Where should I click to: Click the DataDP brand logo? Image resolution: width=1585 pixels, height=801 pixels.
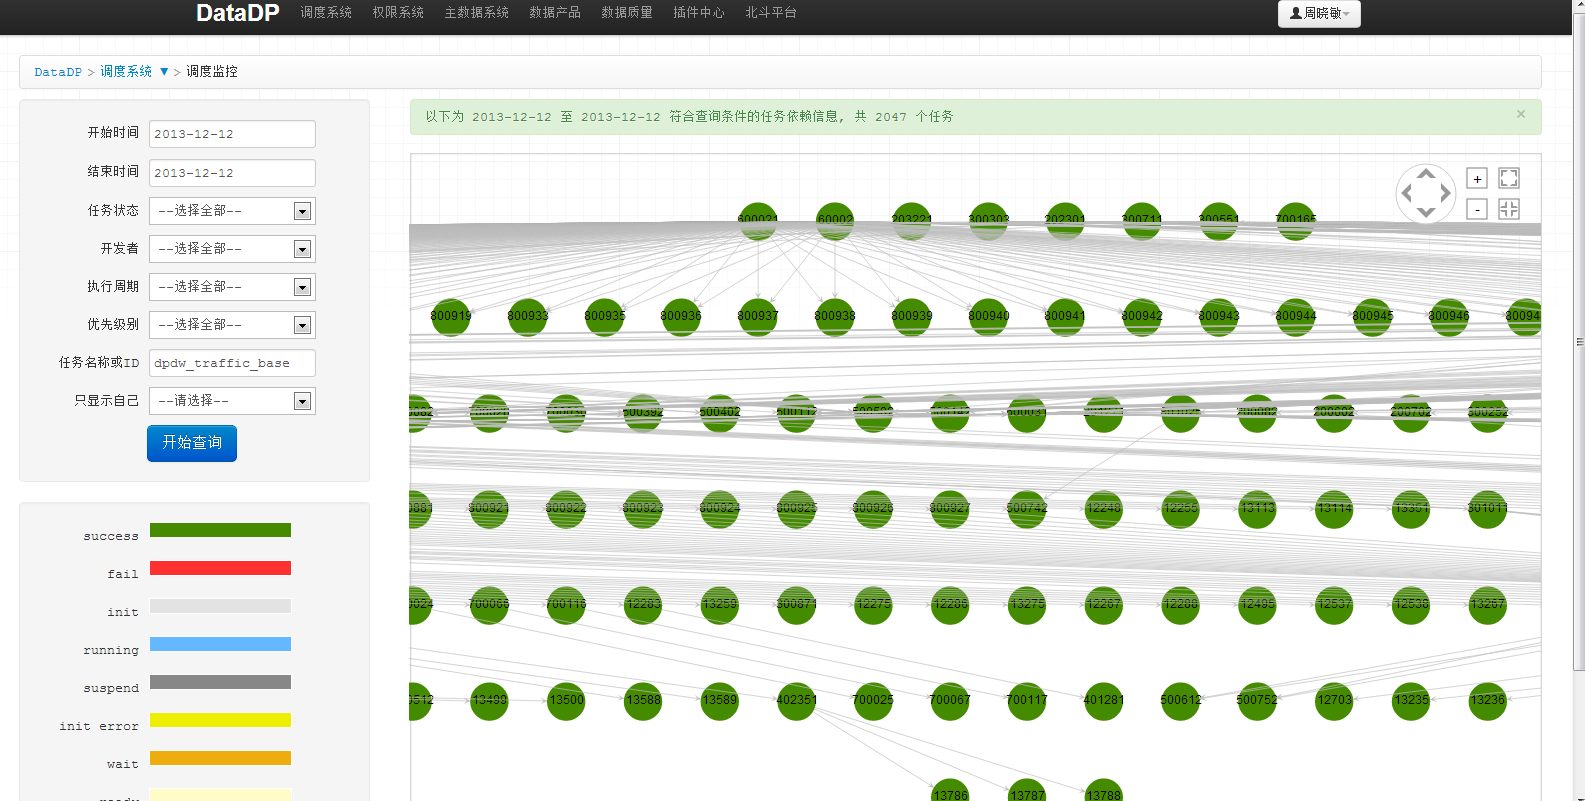tap(238, 13)
